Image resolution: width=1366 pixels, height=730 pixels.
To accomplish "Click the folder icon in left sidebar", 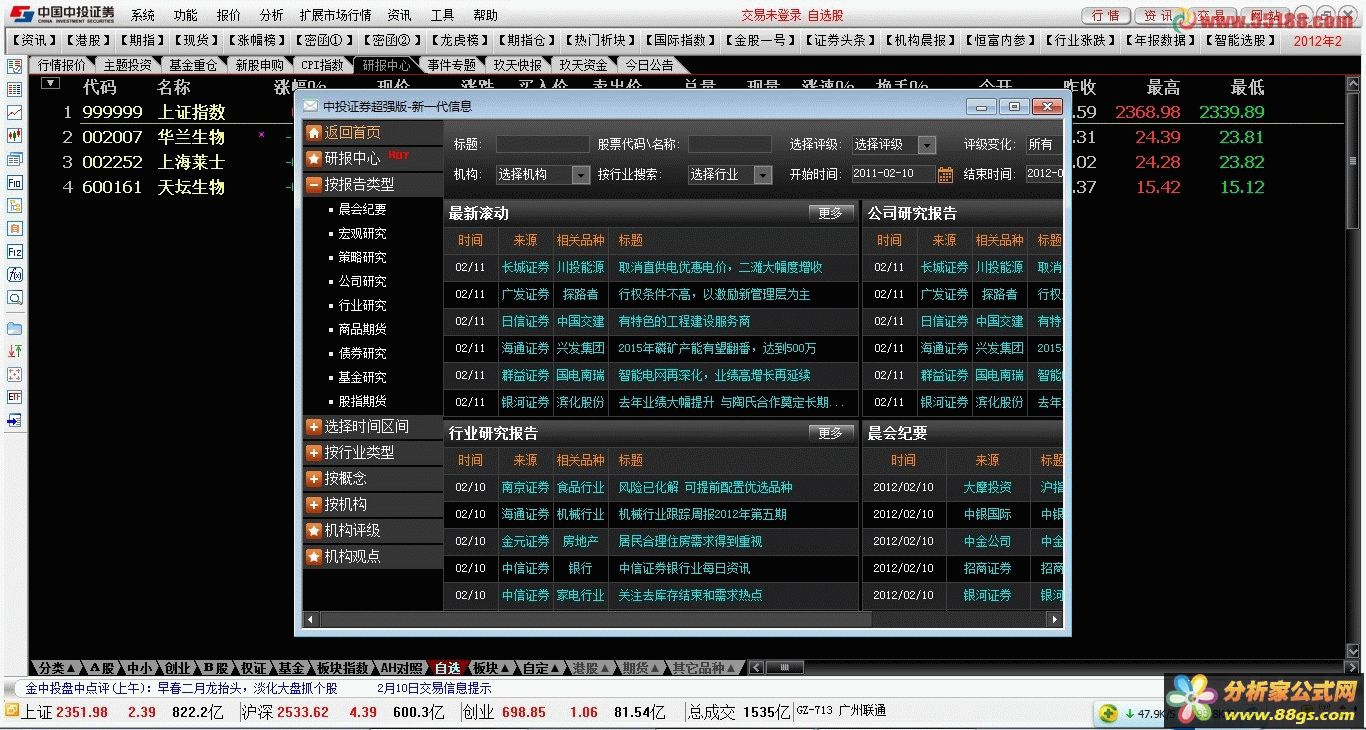I will point(14,328).
